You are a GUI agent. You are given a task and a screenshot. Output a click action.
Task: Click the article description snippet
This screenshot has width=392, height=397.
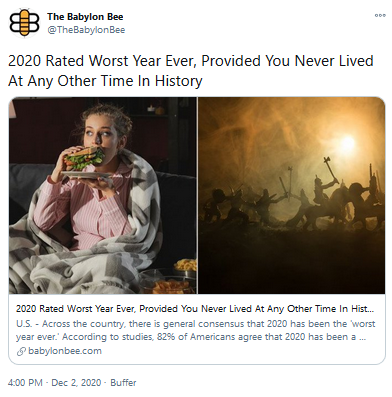point(195,330)
